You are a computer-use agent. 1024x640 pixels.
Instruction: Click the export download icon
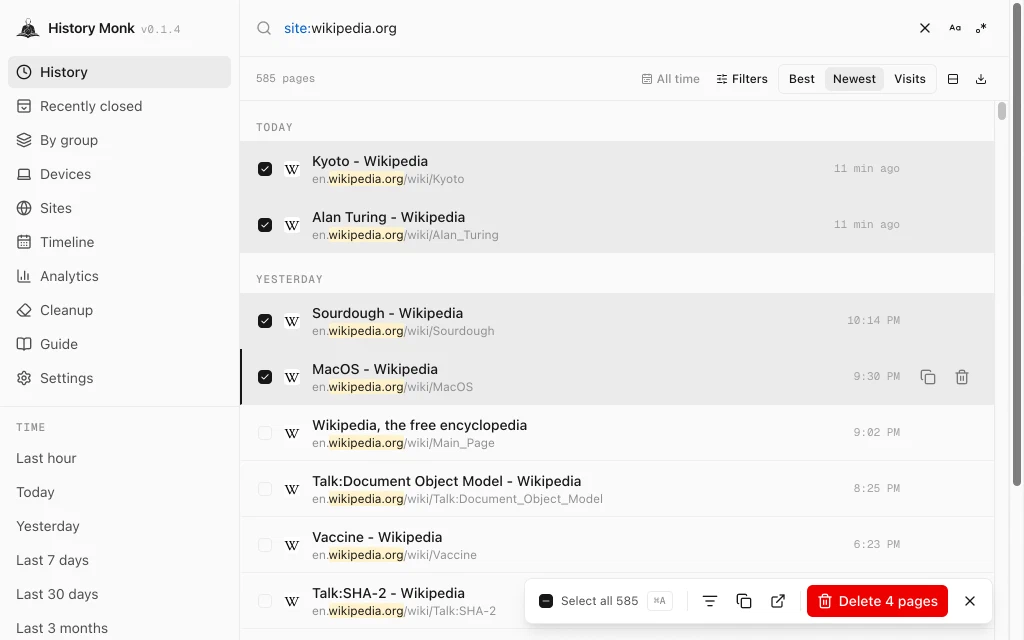pyautogui.click(x=981, y=79)
